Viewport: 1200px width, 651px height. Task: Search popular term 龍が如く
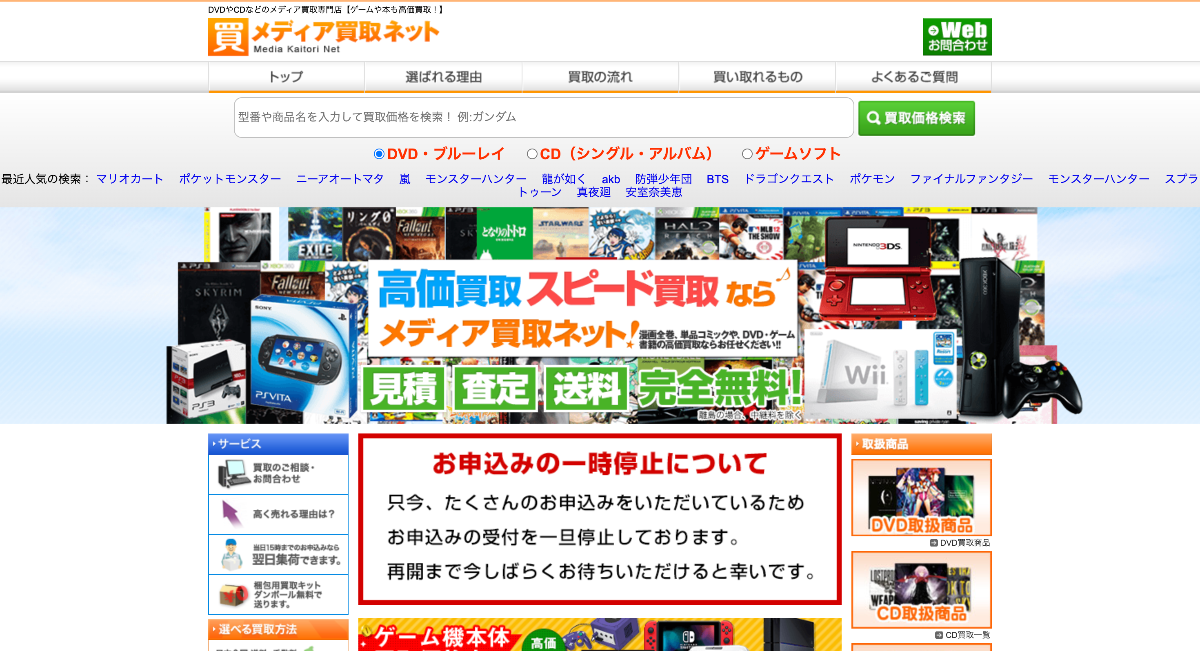click(564, 179)
